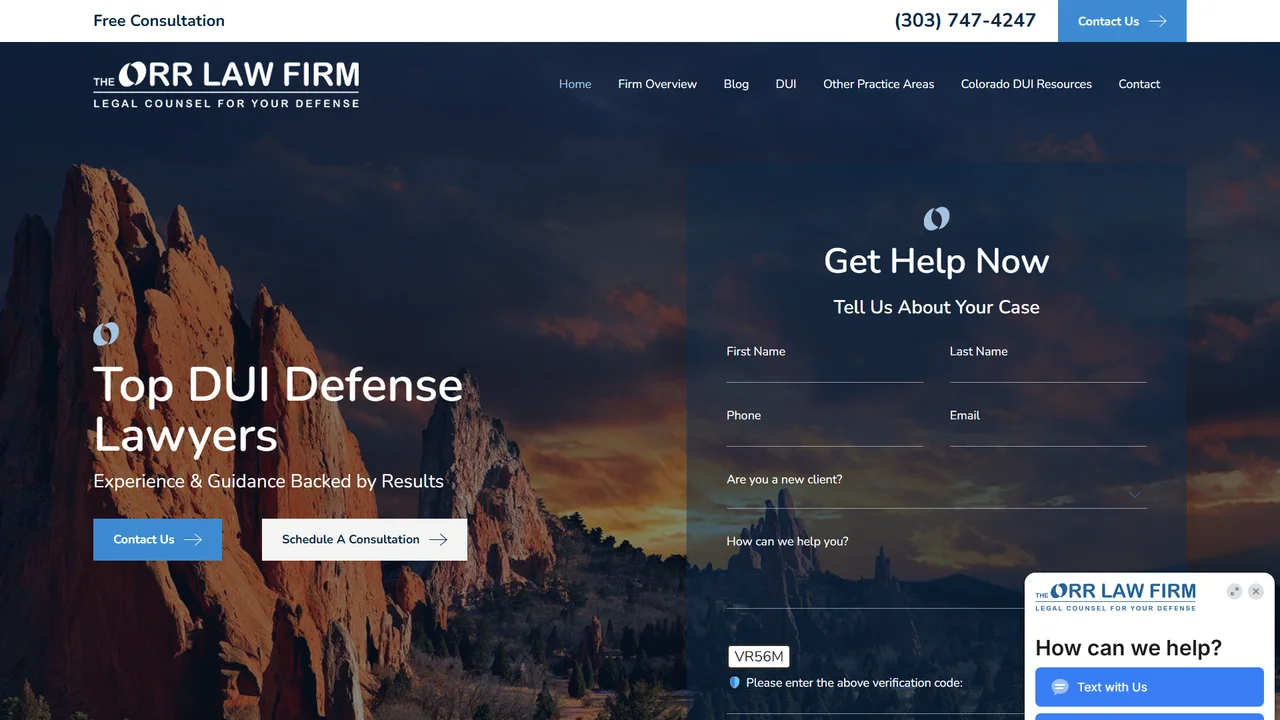Open Other Practice Areas menu
1280x720 pixels.
pyautogui.click(x=878, y=84)
